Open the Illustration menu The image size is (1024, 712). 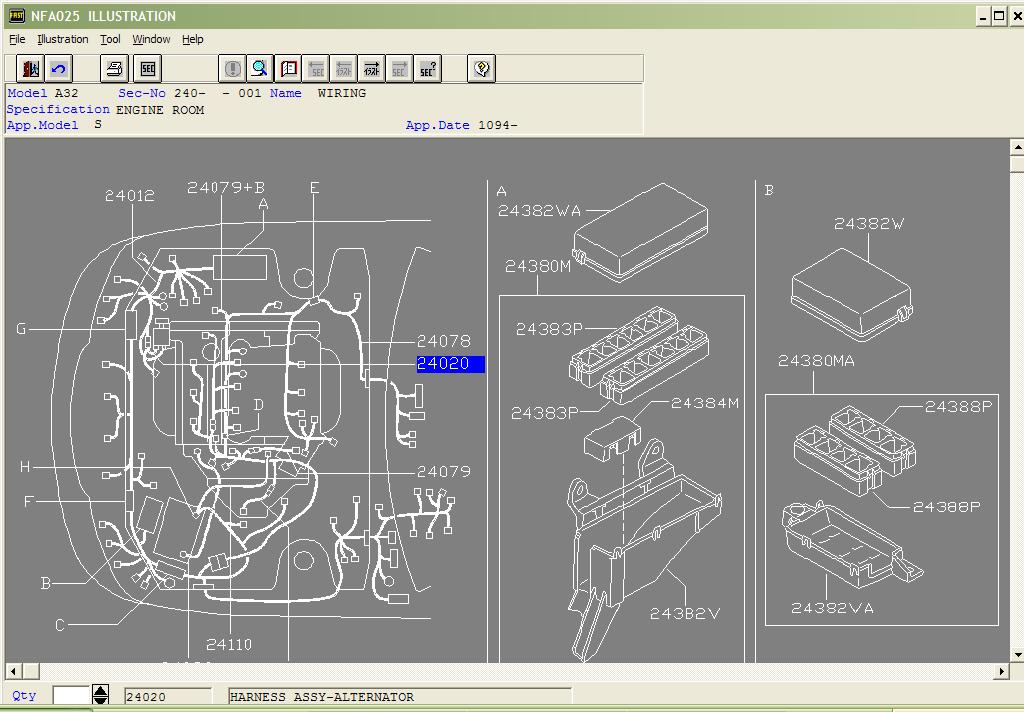click(x=63, y=39)
